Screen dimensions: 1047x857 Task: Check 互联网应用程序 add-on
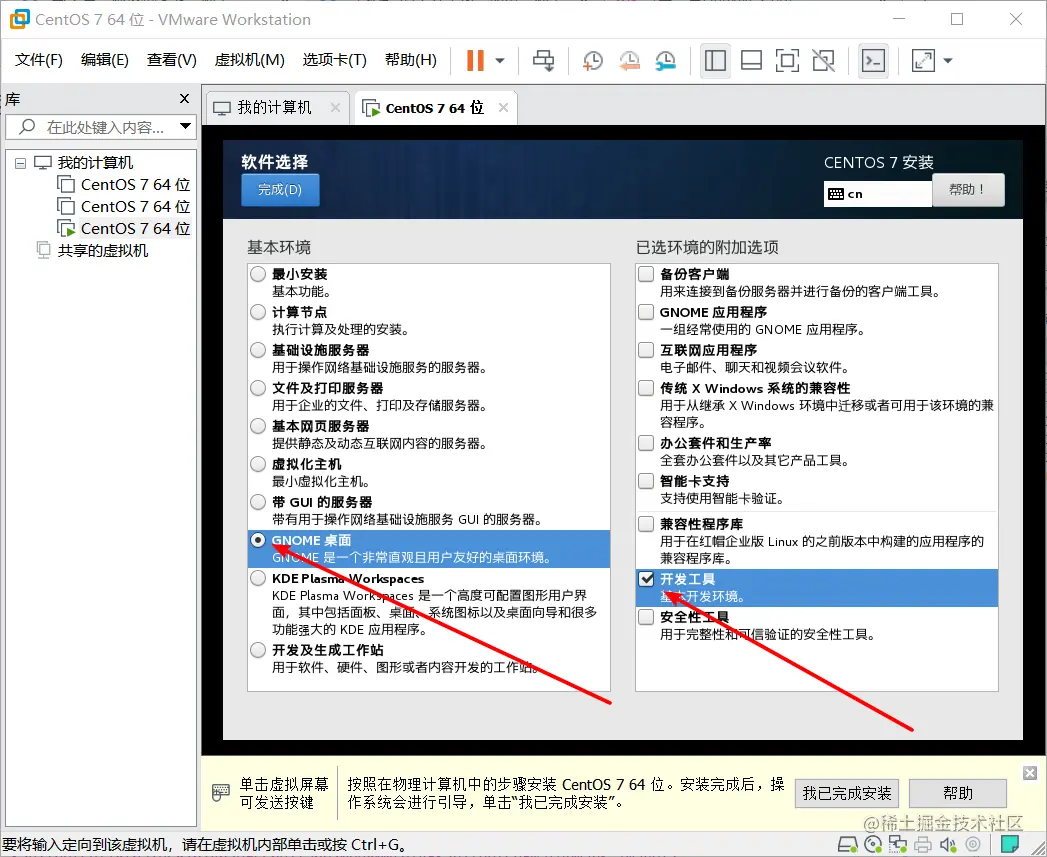(646, 350)
